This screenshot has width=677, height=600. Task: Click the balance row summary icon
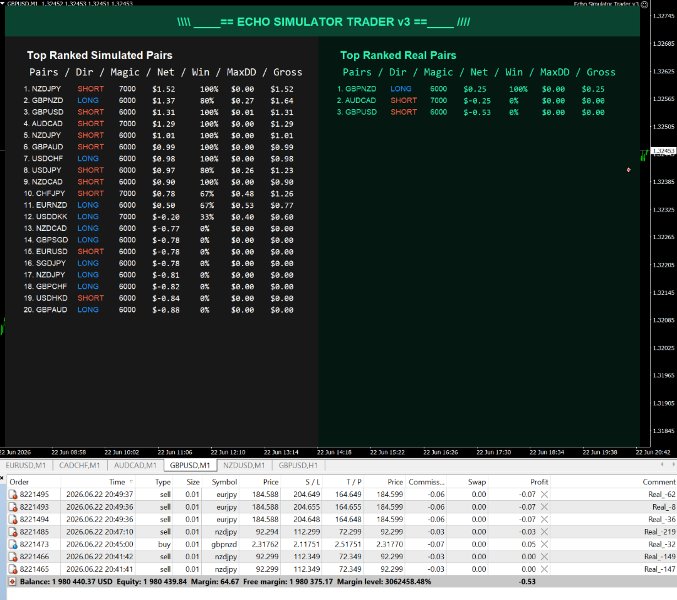13,582
